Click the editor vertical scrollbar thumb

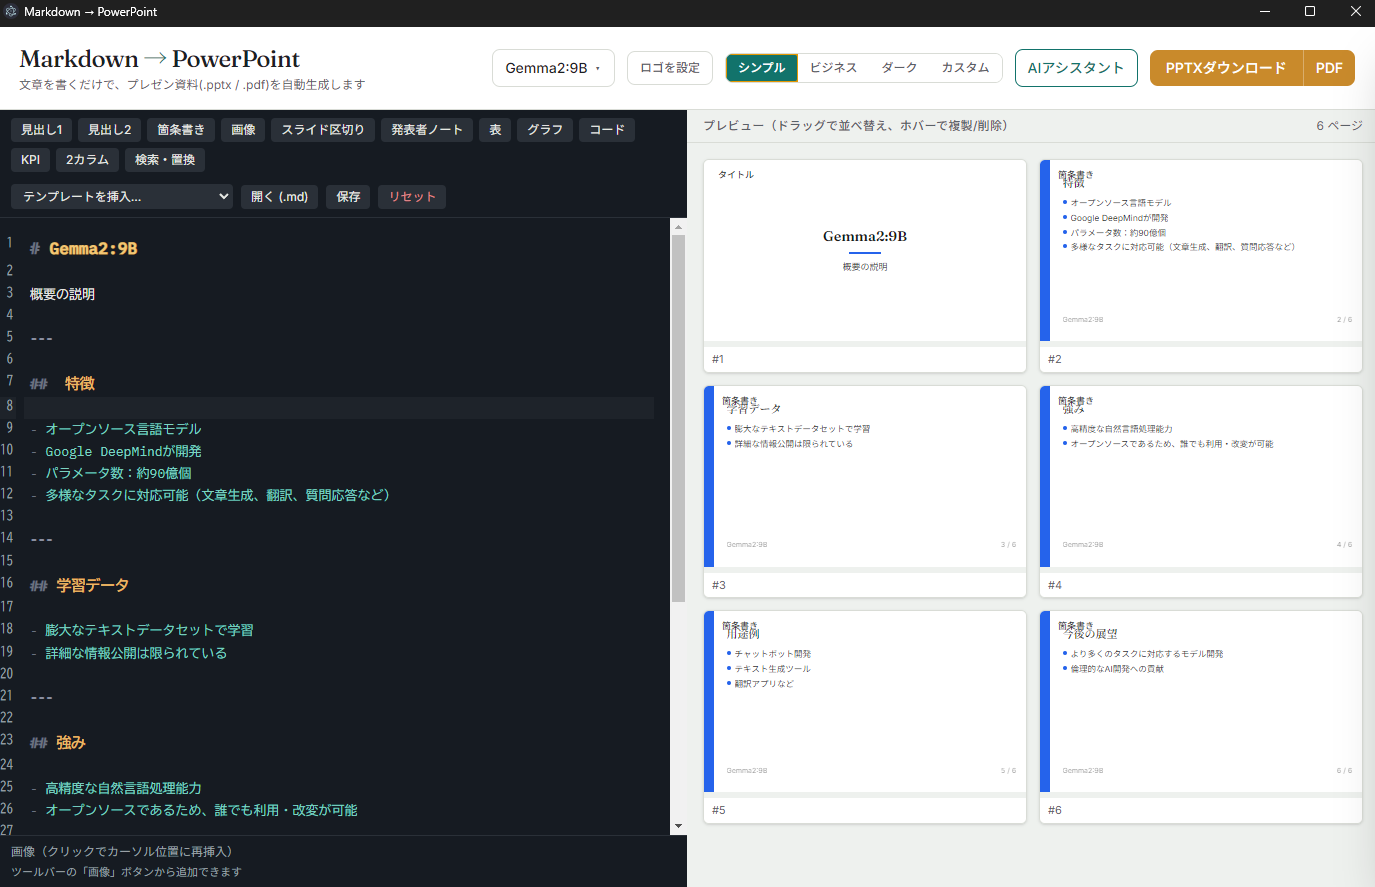point(678,418)
